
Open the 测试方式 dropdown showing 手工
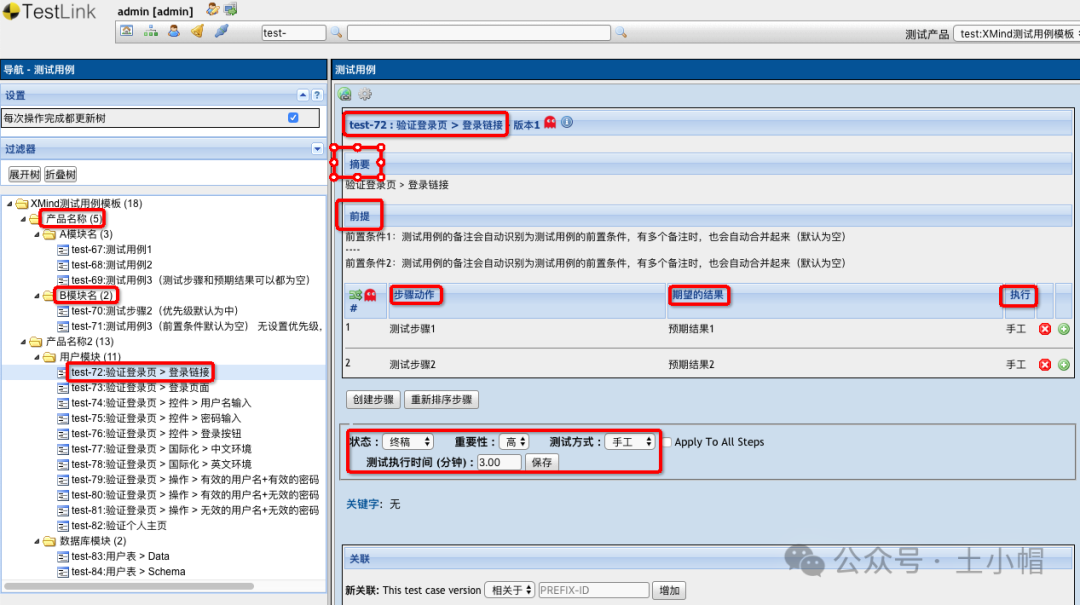(630, 442)
